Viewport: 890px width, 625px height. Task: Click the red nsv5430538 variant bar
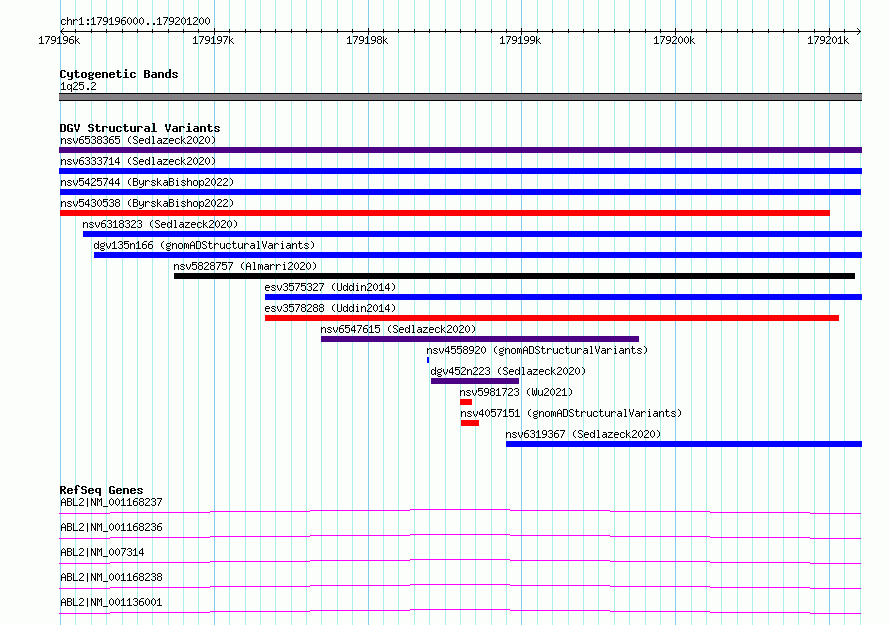coord(444,213)
